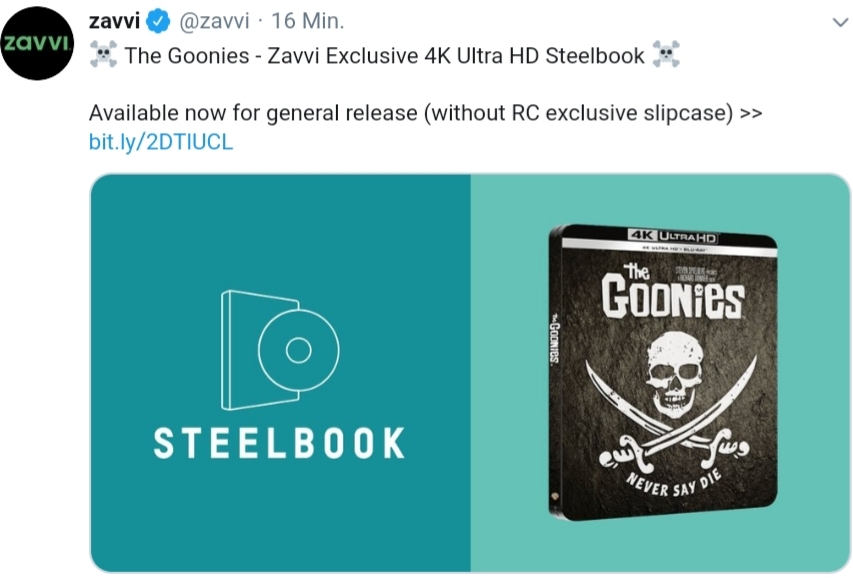
Task: Click the zavvi display name
Action: [114, 21]
